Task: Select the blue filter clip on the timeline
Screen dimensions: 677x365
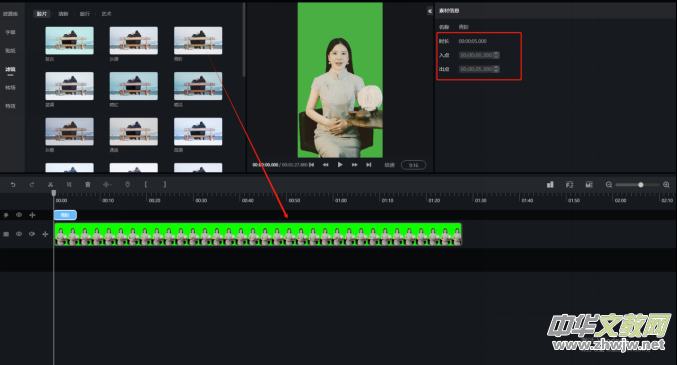Action: click(65, 215)
